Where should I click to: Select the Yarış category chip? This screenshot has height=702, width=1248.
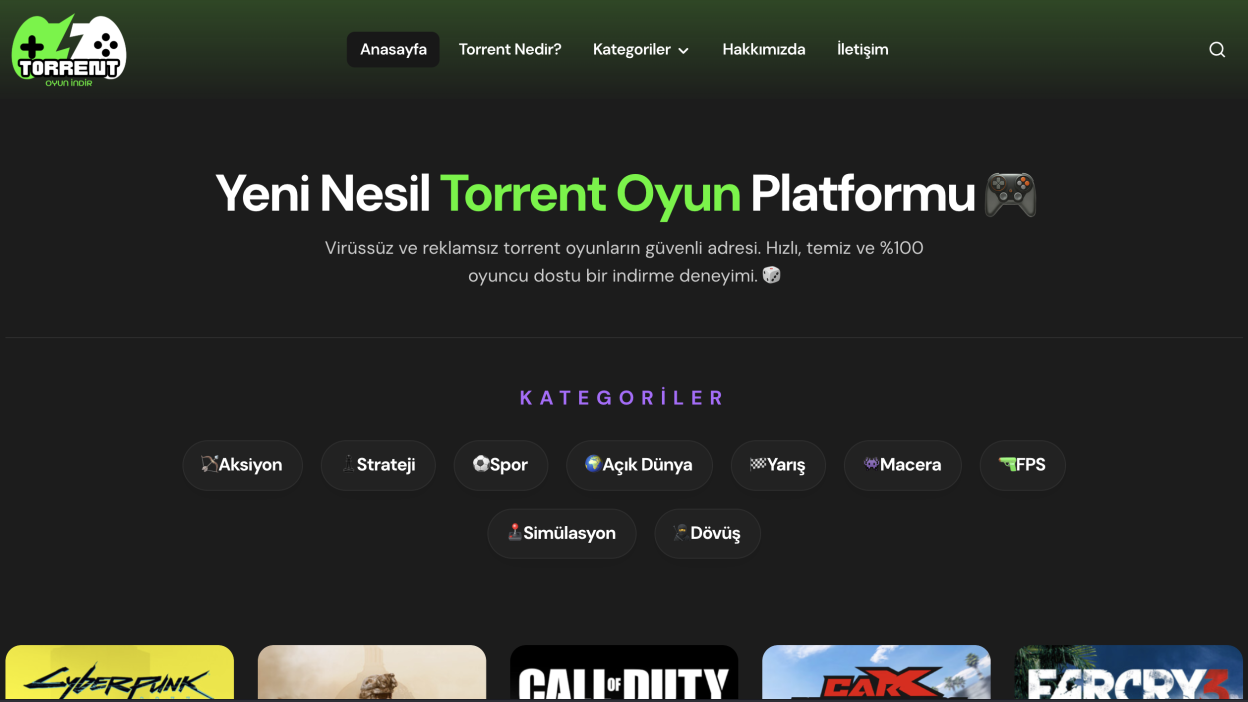(778, 465)
